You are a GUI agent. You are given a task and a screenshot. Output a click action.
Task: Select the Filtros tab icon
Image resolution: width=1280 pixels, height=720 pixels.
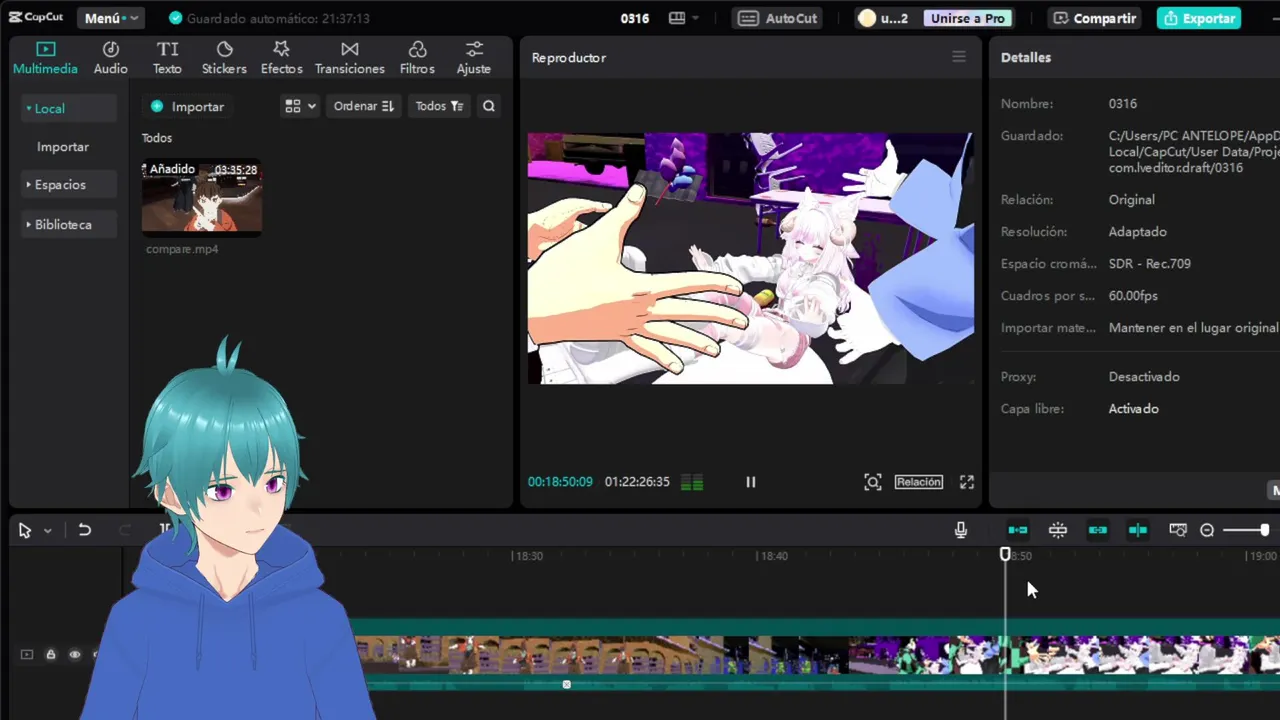[417, 50]
